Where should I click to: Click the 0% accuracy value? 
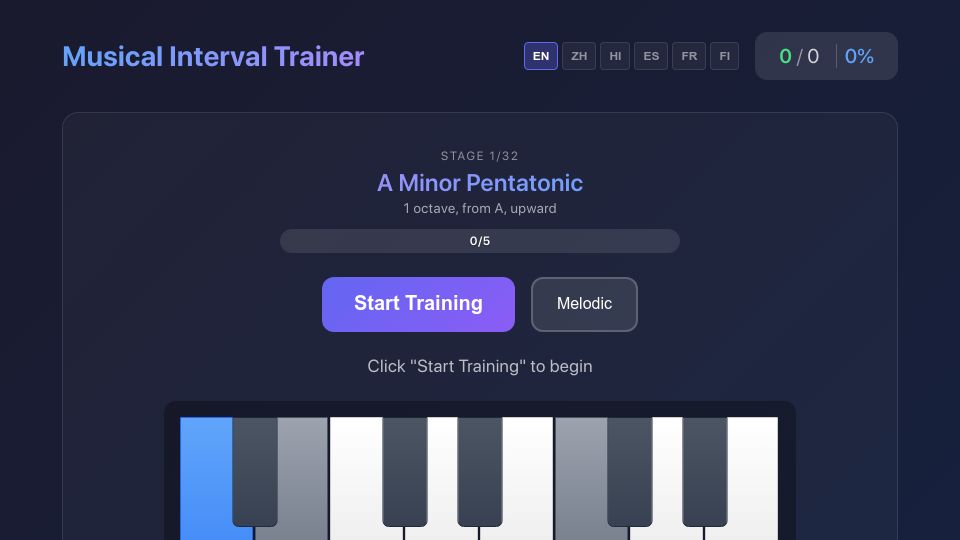[x=859, y=56]
